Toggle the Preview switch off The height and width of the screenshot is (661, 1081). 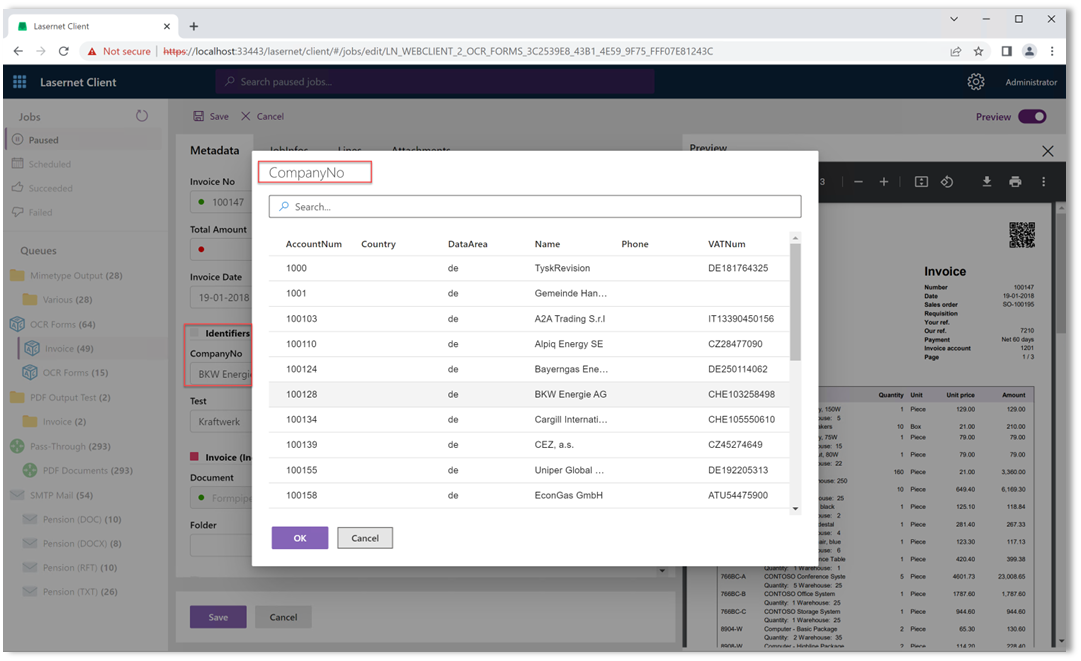click(x=1032, y=116)
